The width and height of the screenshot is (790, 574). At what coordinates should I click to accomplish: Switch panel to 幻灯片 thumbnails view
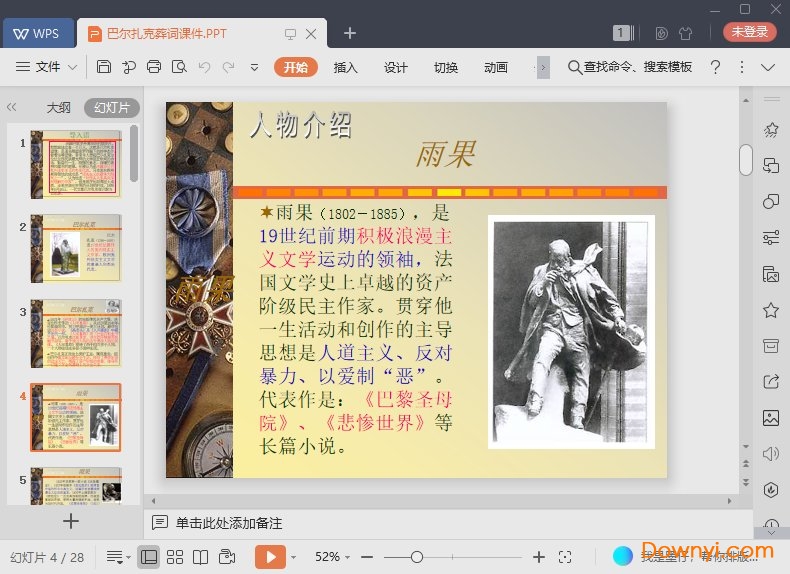coord(111,107)
